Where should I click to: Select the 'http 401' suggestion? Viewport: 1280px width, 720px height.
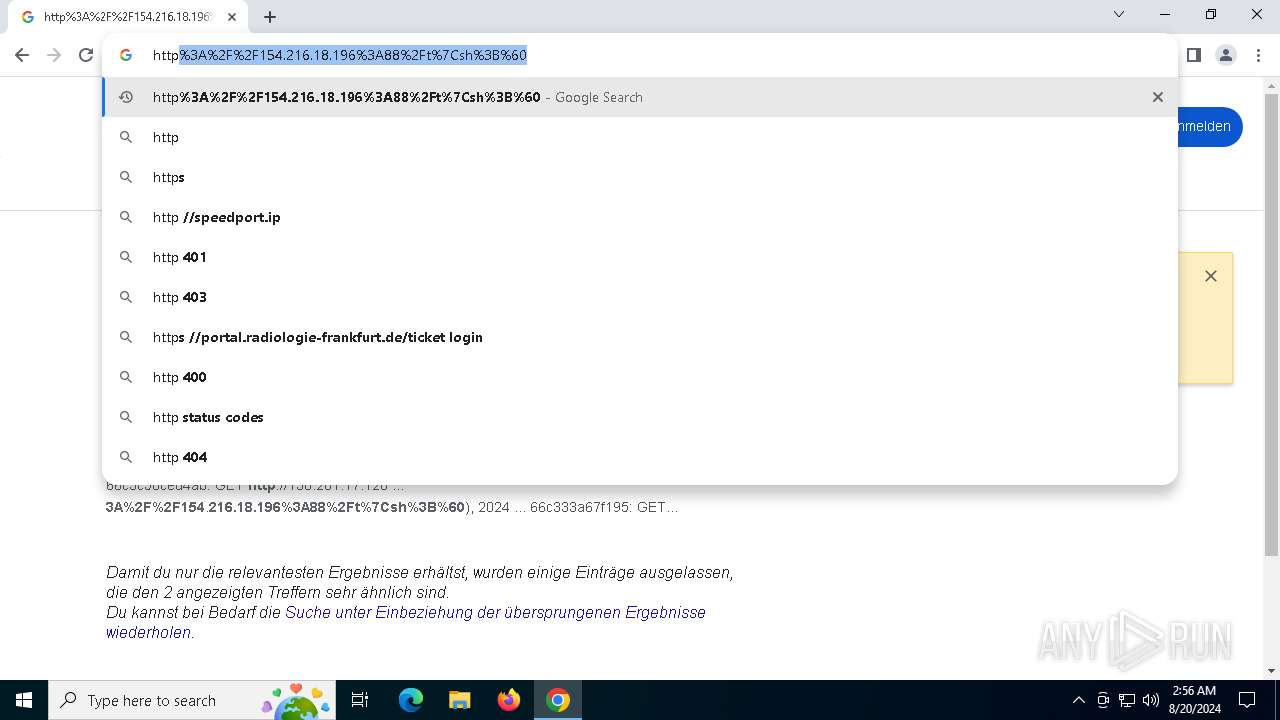640,257
